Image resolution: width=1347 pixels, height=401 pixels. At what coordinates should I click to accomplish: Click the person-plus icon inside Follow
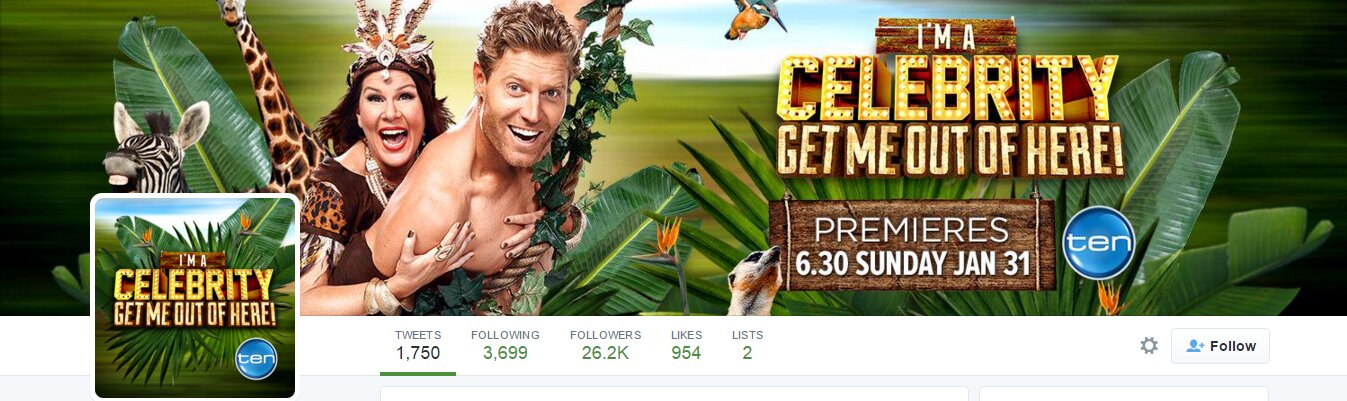pos(1194,346)
